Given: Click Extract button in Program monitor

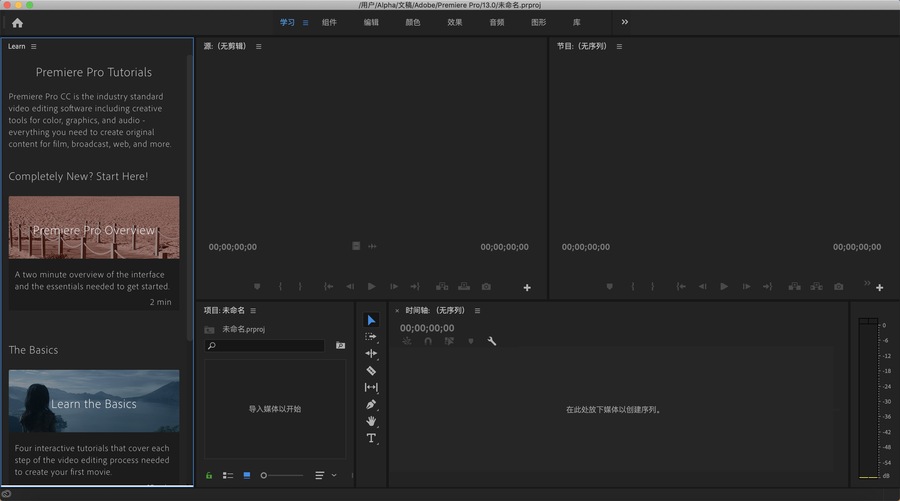Looking at the screenshot, I should [816, 286].
